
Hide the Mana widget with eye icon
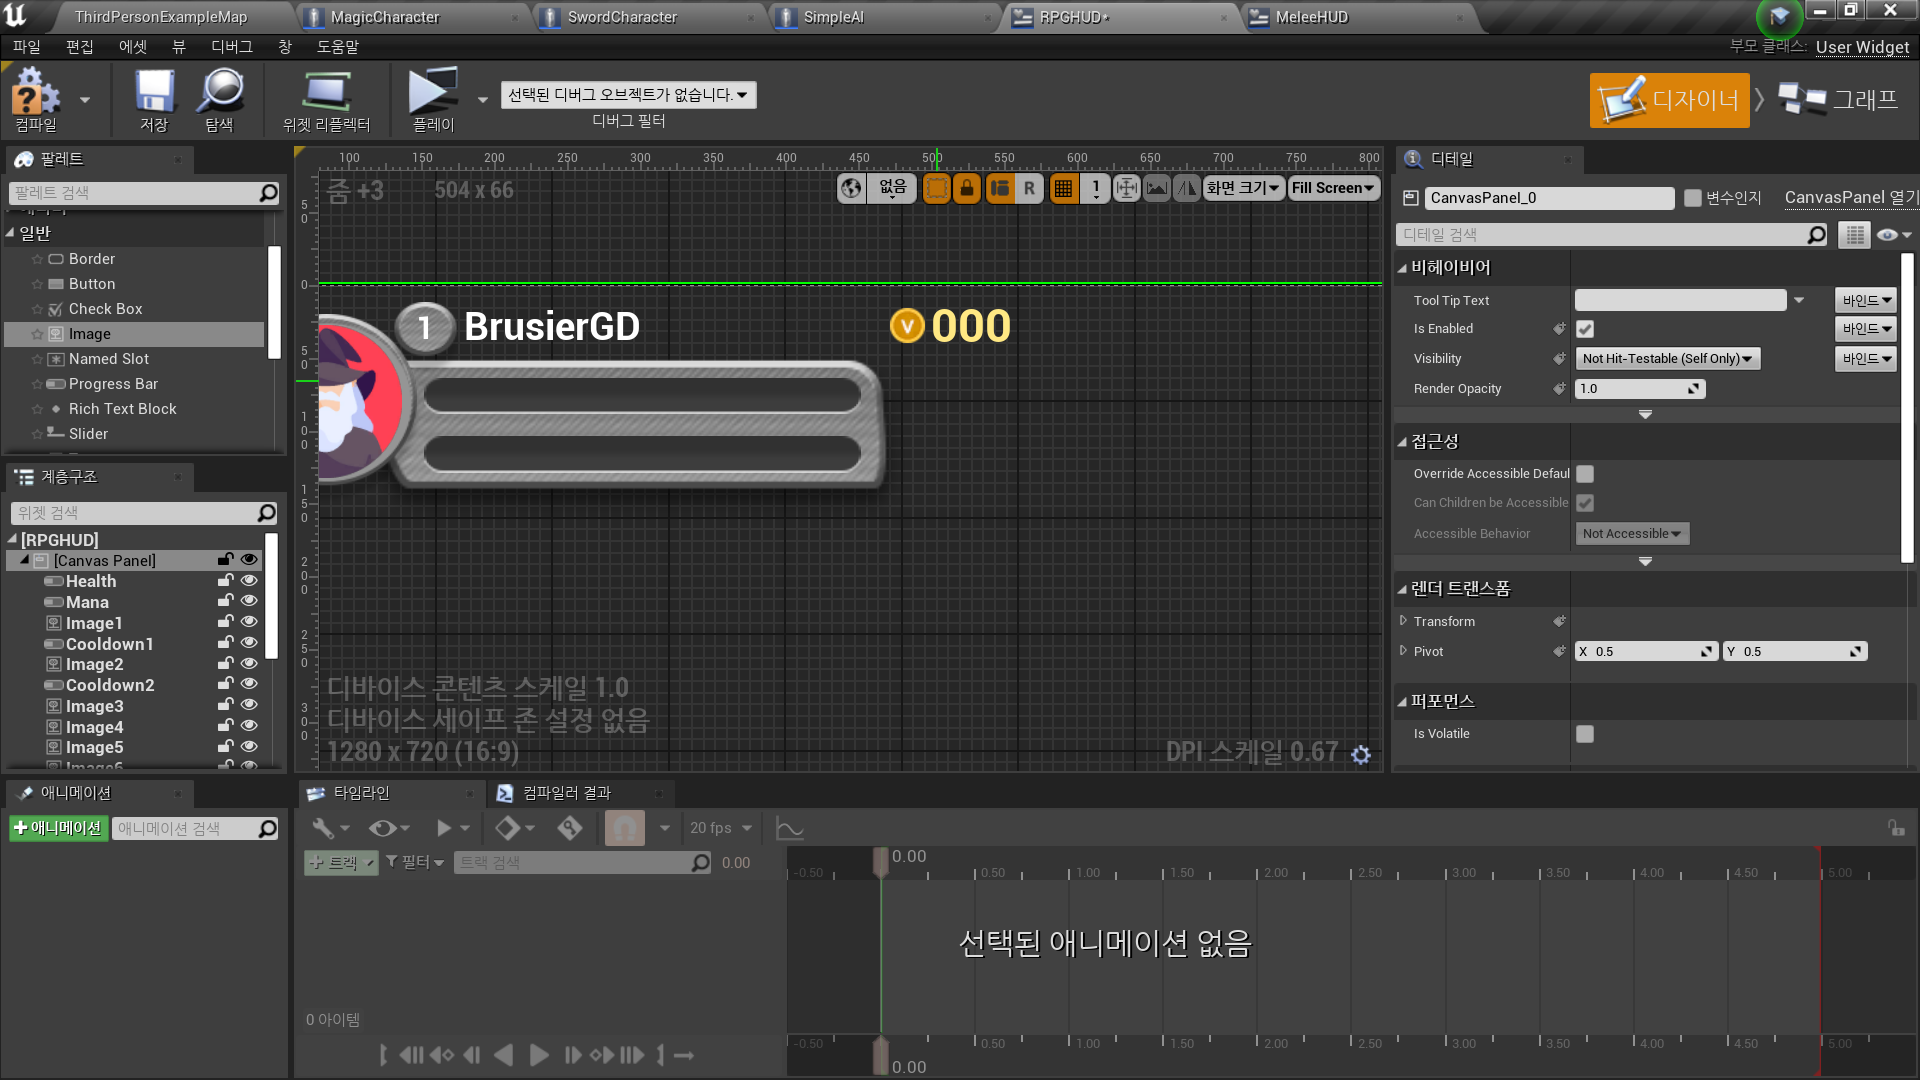pyautogui.click(x=249, y=601)
